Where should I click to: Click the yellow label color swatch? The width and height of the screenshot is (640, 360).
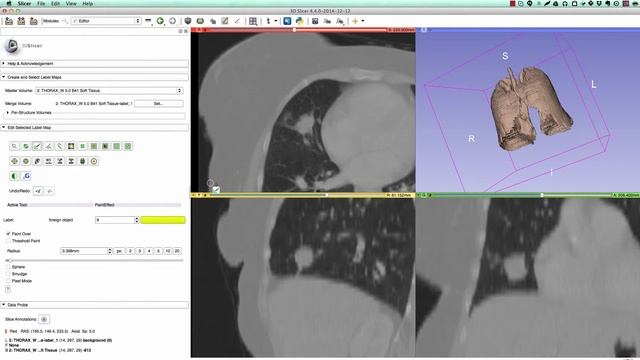163,220
